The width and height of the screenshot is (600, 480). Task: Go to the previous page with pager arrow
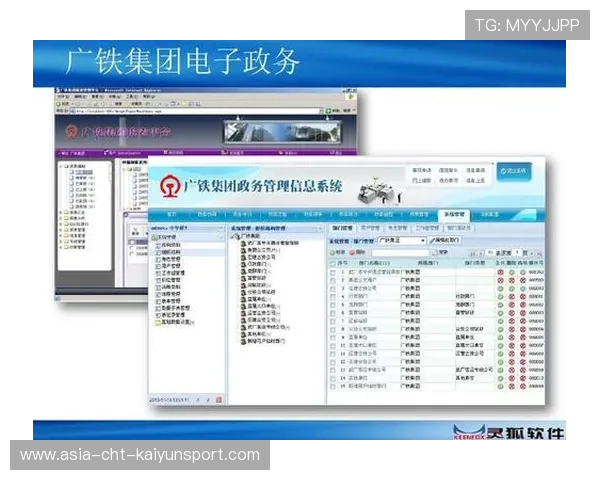tap(481, 253)
